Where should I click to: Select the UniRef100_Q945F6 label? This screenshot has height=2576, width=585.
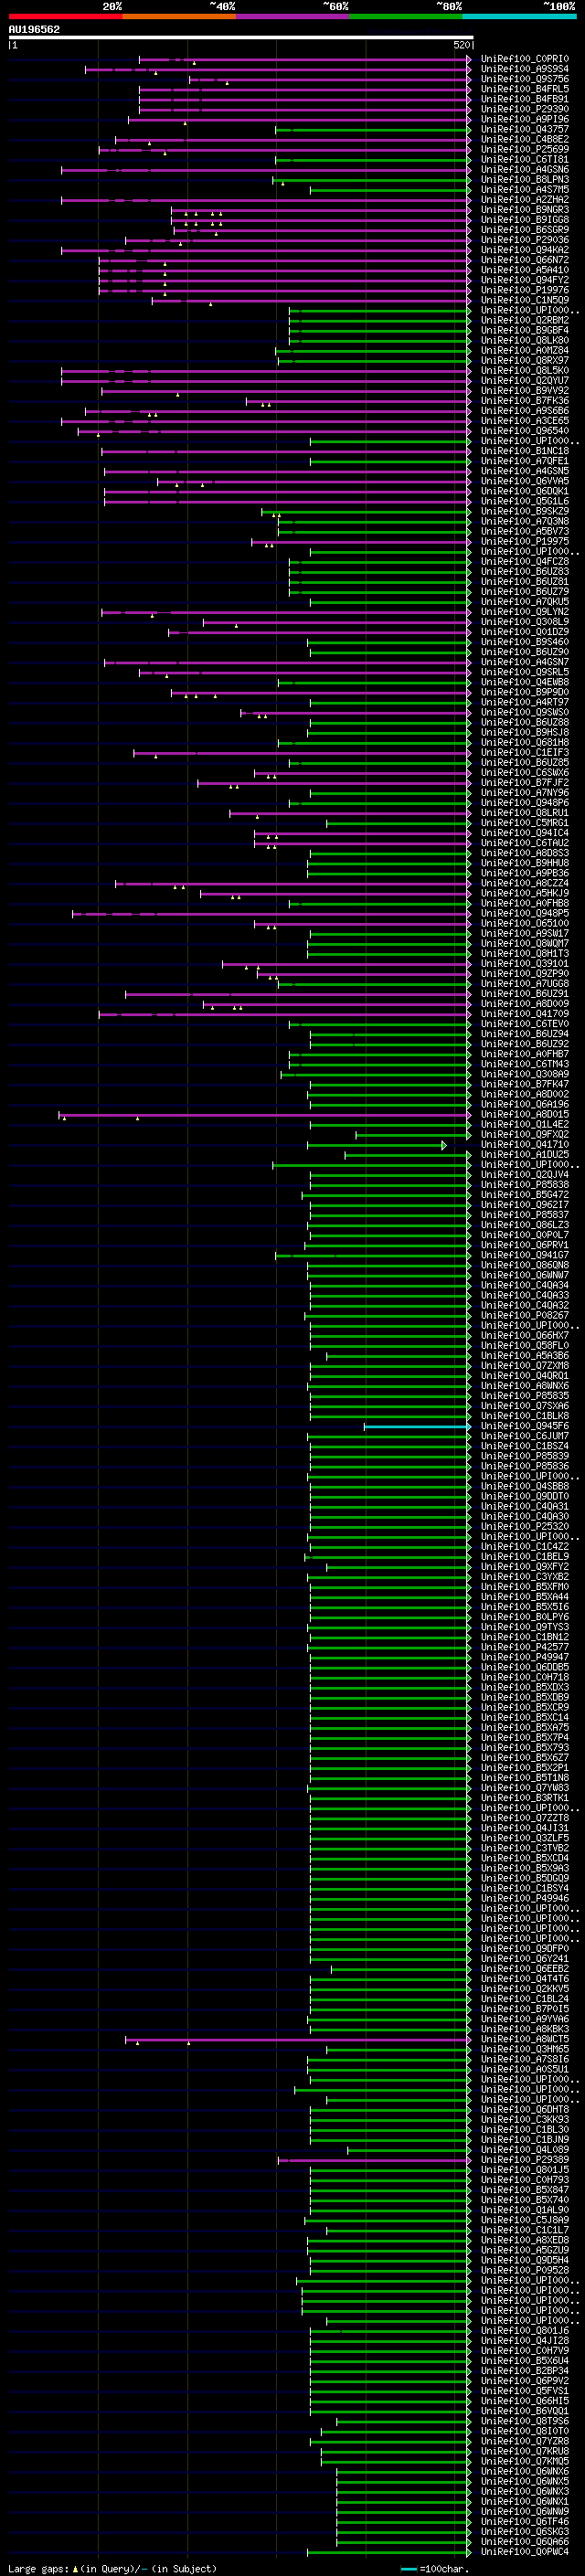click(x=525, y=1426)
